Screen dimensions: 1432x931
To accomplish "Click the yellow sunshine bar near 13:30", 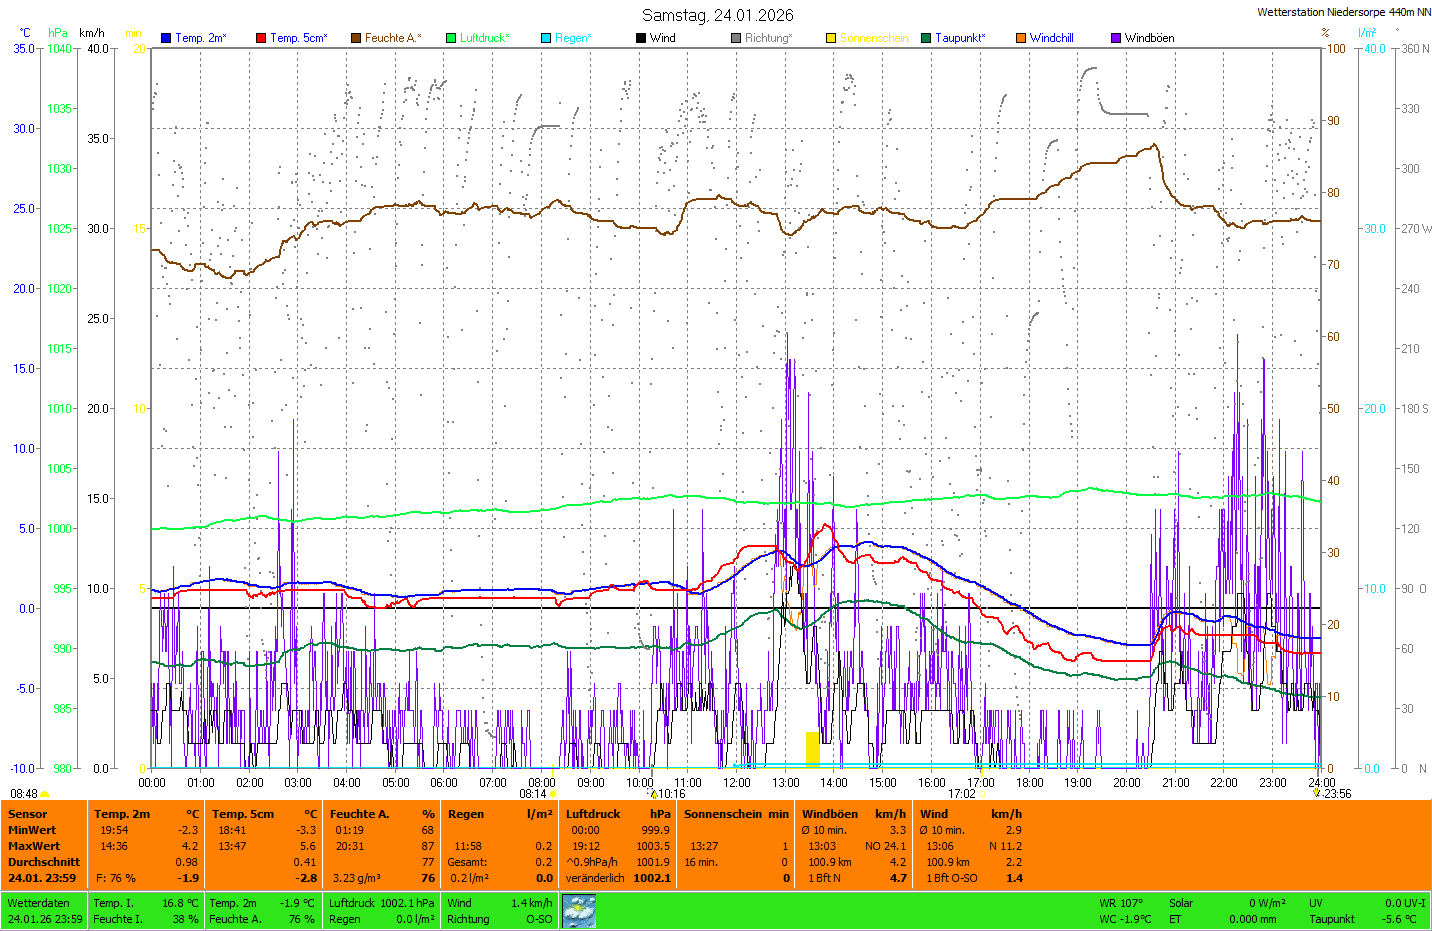I will click(813, 748).
